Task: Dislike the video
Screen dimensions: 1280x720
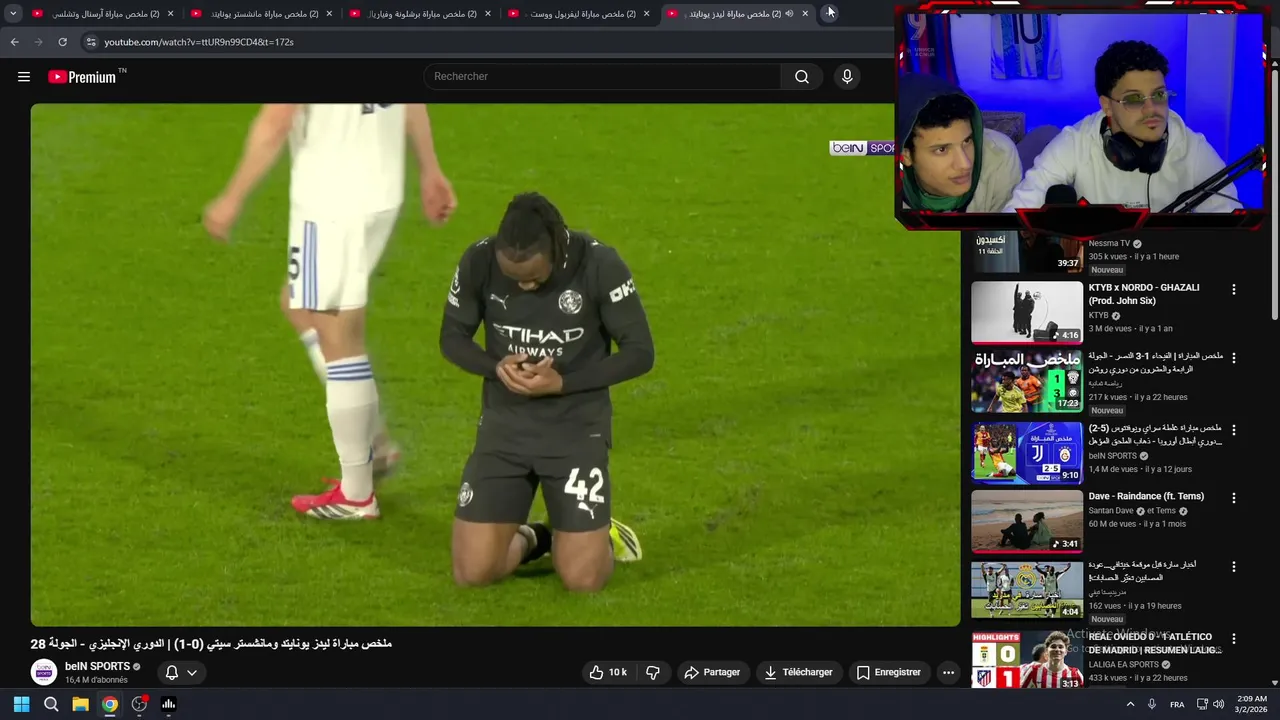Action: click(653, 672)
